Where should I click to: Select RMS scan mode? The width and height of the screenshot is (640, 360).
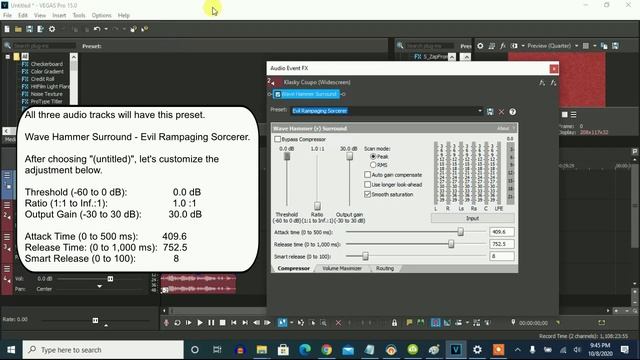373,165
